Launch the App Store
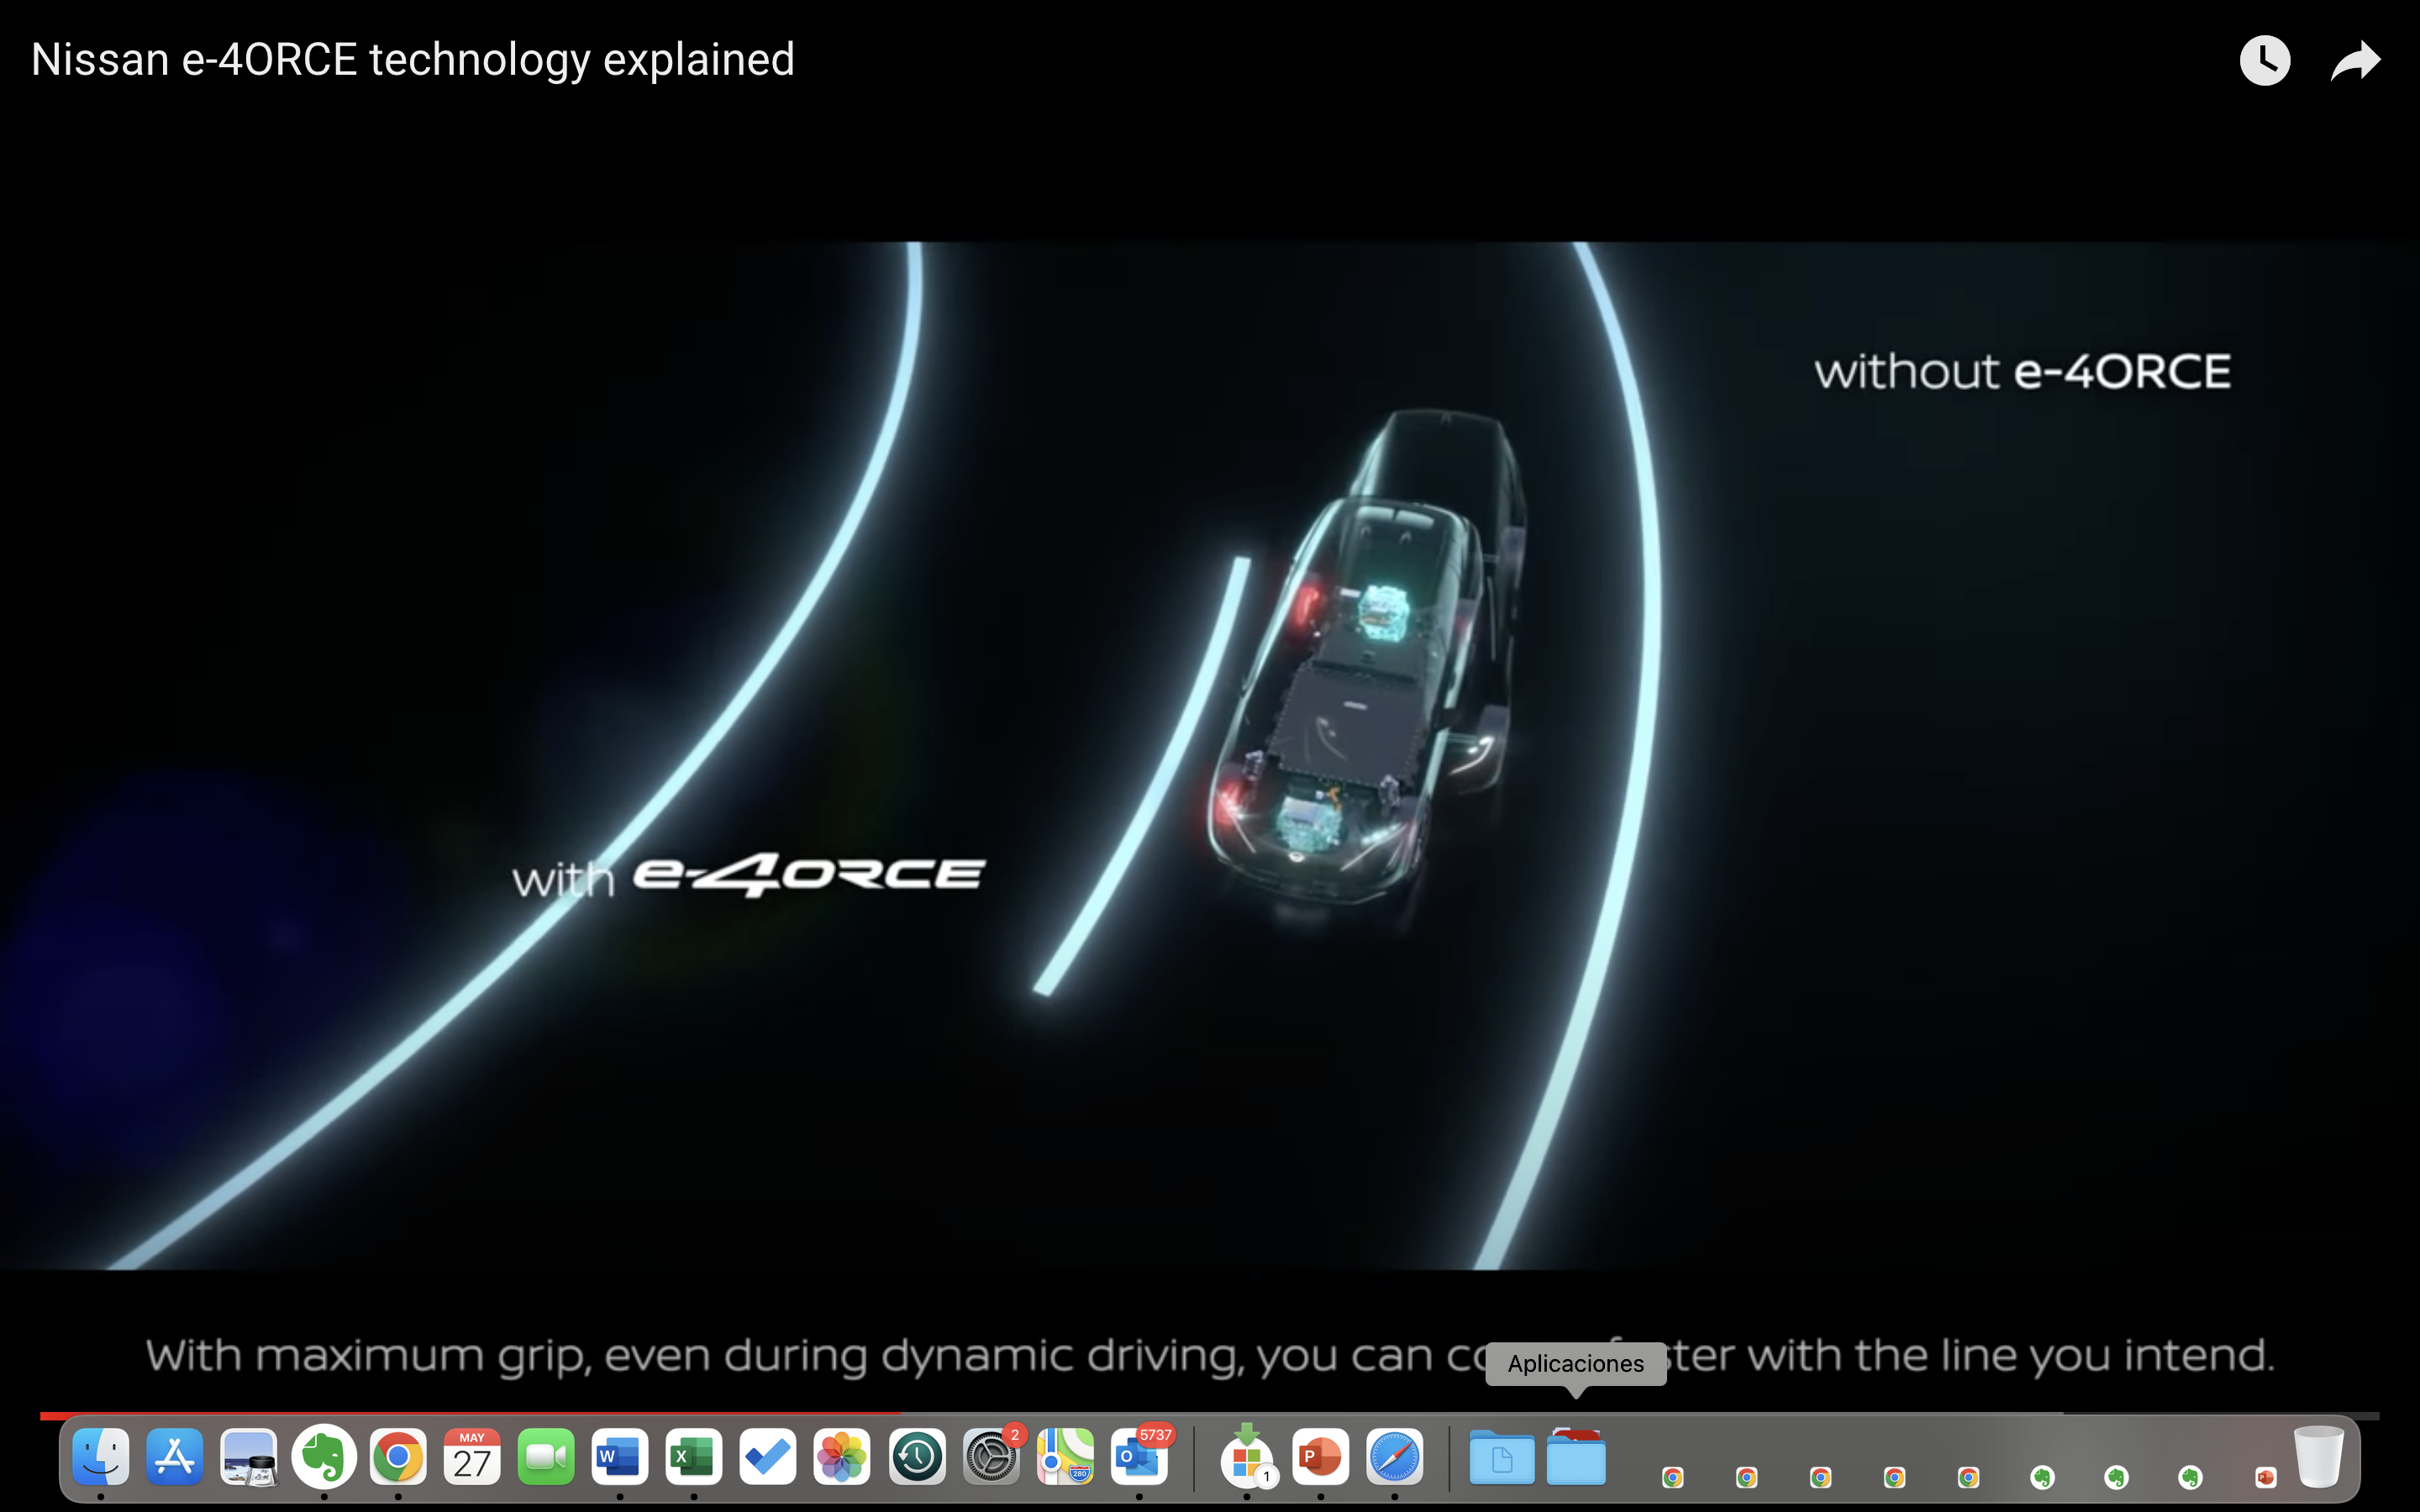 coord(175,1457)
